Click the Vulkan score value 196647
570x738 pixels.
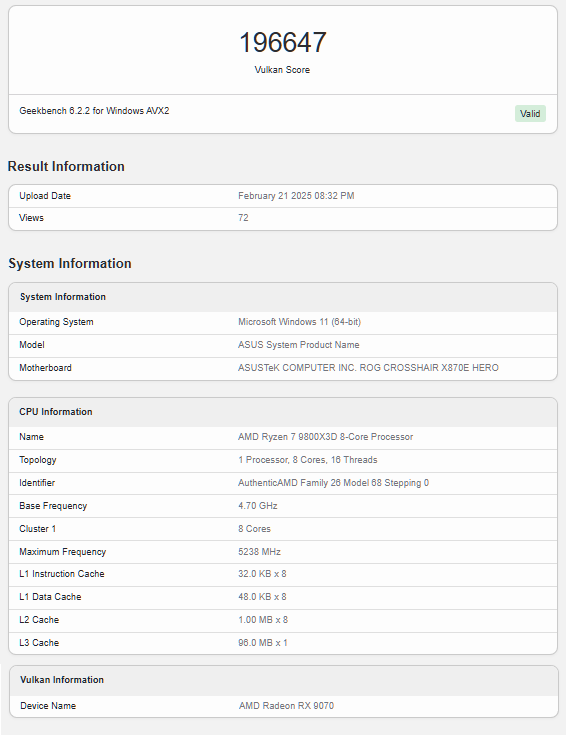click(x=282, y=42)
